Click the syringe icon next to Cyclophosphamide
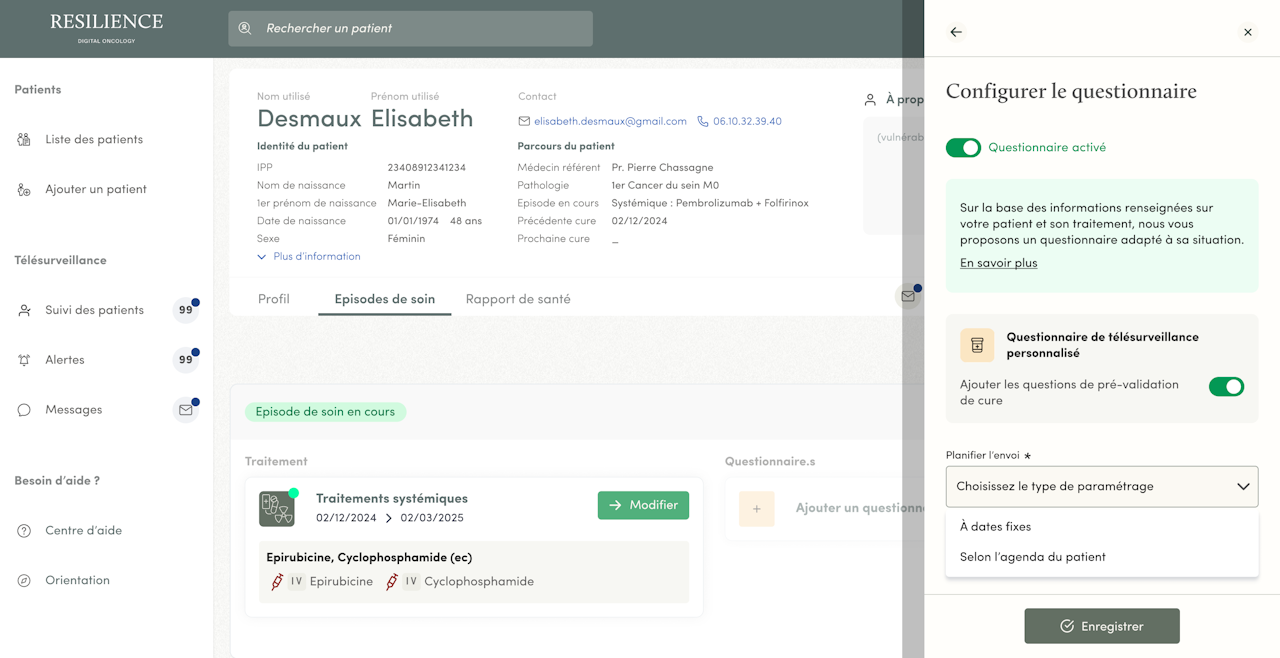The image size is (1280, 658). [x=392, y=582]
